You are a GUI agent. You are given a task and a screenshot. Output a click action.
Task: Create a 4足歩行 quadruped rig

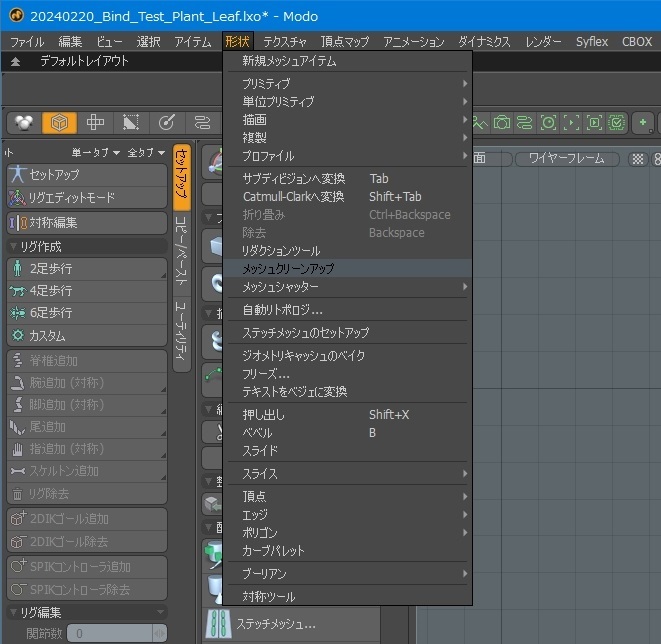(x=87, y=290)
